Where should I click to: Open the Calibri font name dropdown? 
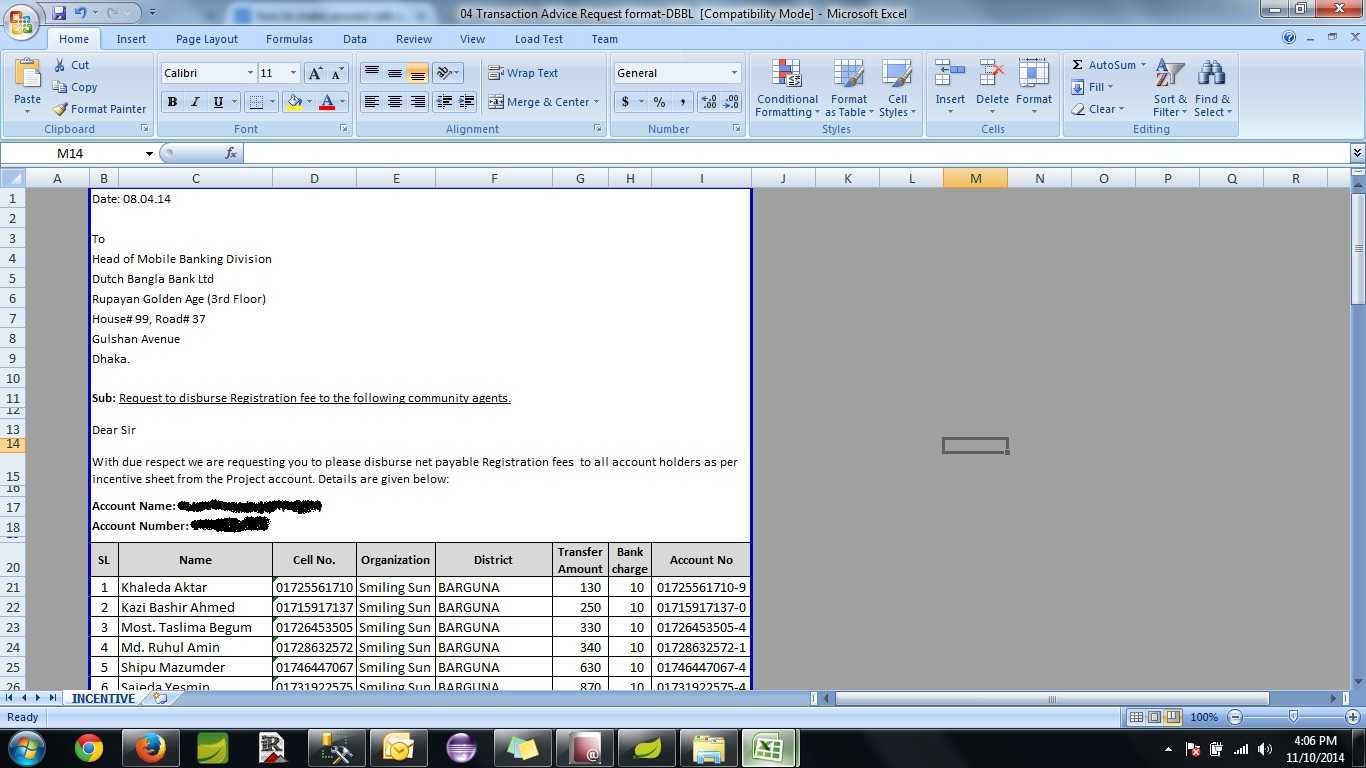[250, 73]
